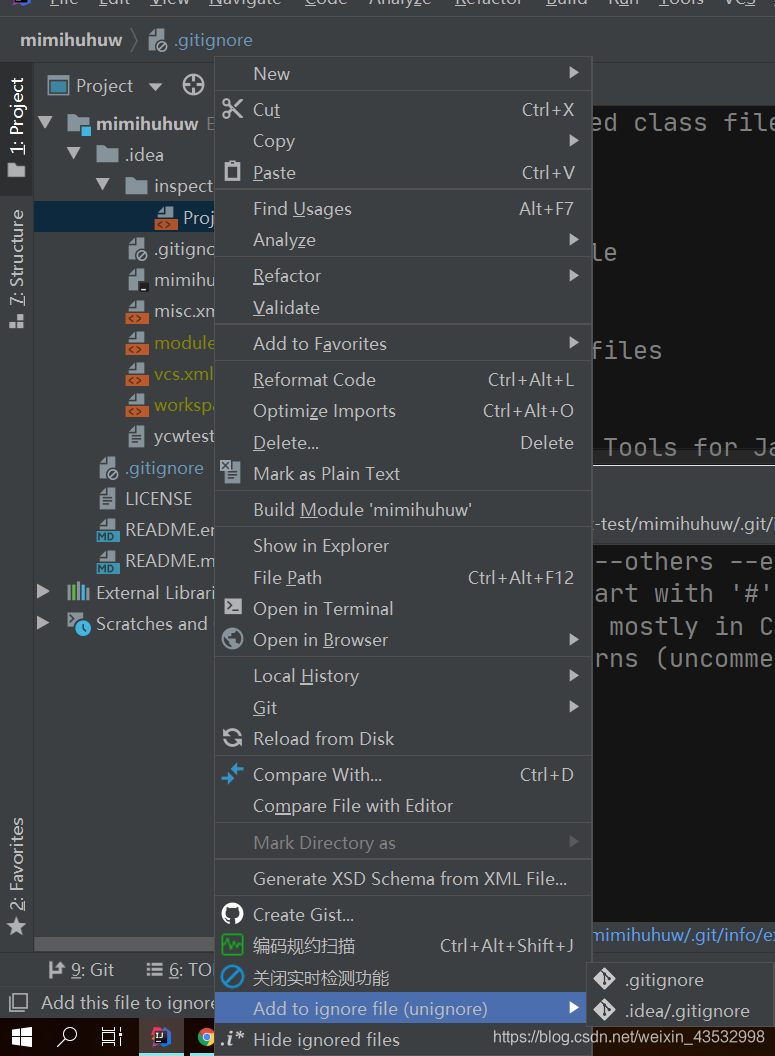The width and height of the screenshot is (775, 1056).
Task: Click the .gitignore breadcrumb label
Action: (213, 40)
